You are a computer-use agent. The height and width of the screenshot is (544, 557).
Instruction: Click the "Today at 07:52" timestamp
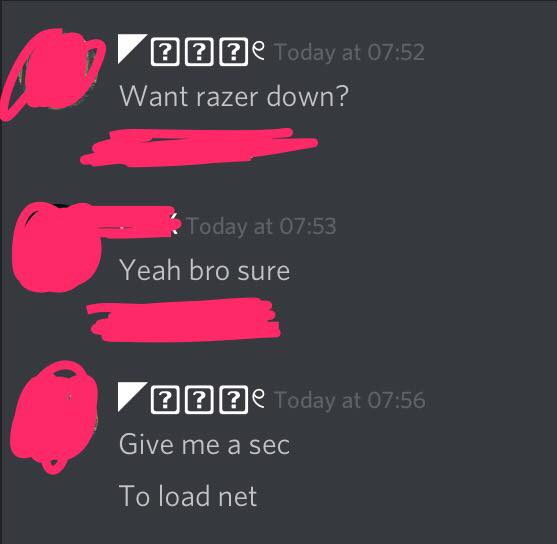point(349,52)
